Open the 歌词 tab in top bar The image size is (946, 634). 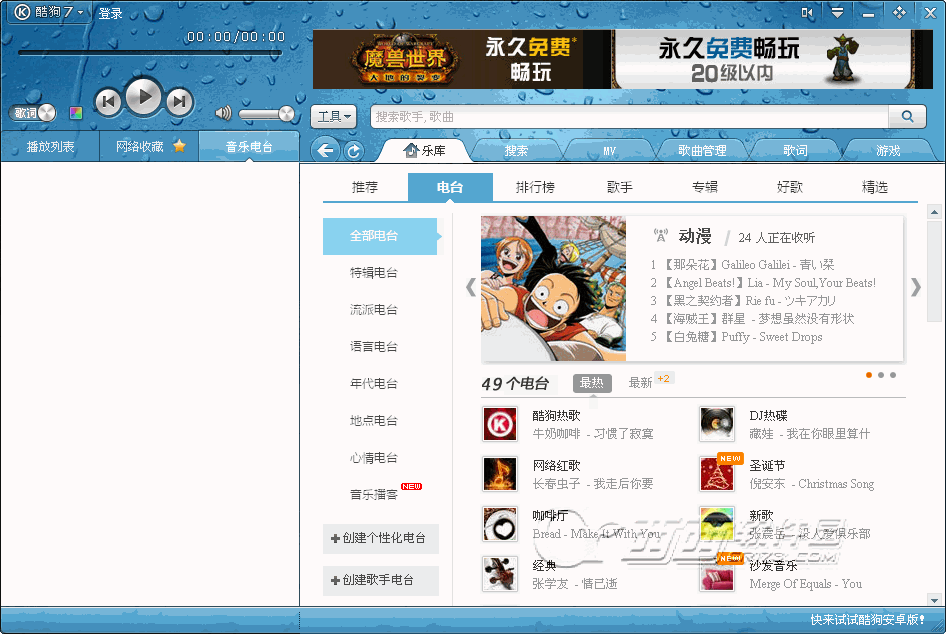(x=795, y=151)
